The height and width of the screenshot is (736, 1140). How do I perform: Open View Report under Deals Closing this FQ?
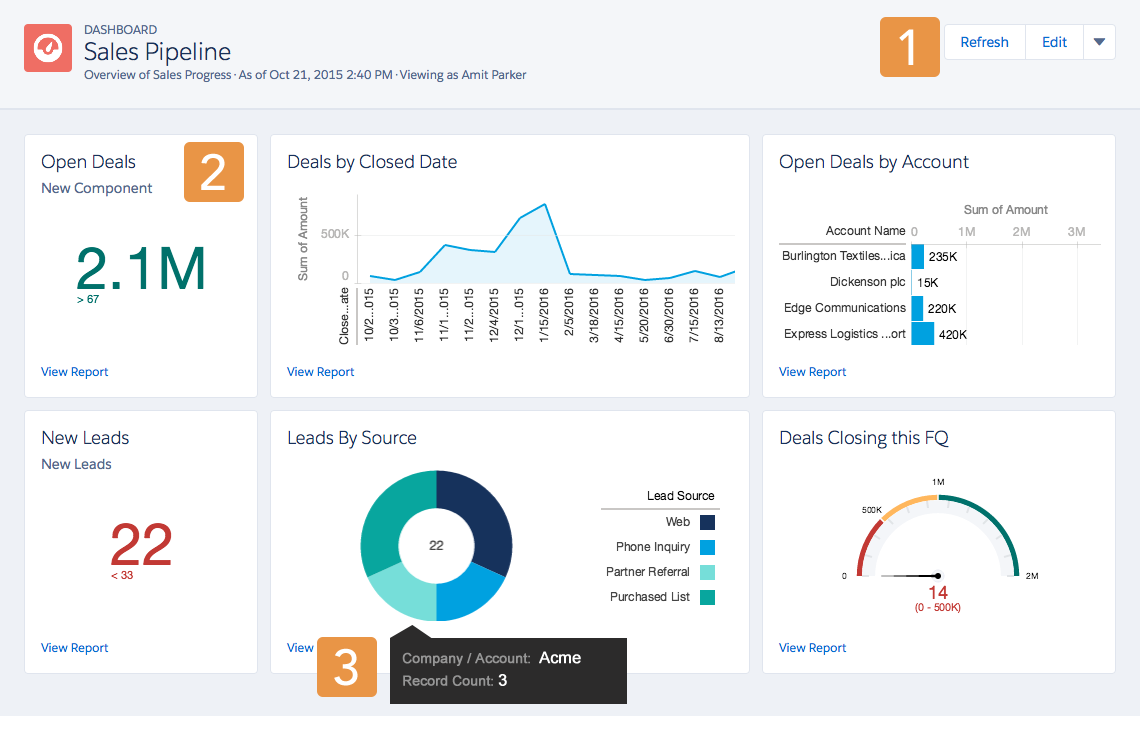click(812, 647)
